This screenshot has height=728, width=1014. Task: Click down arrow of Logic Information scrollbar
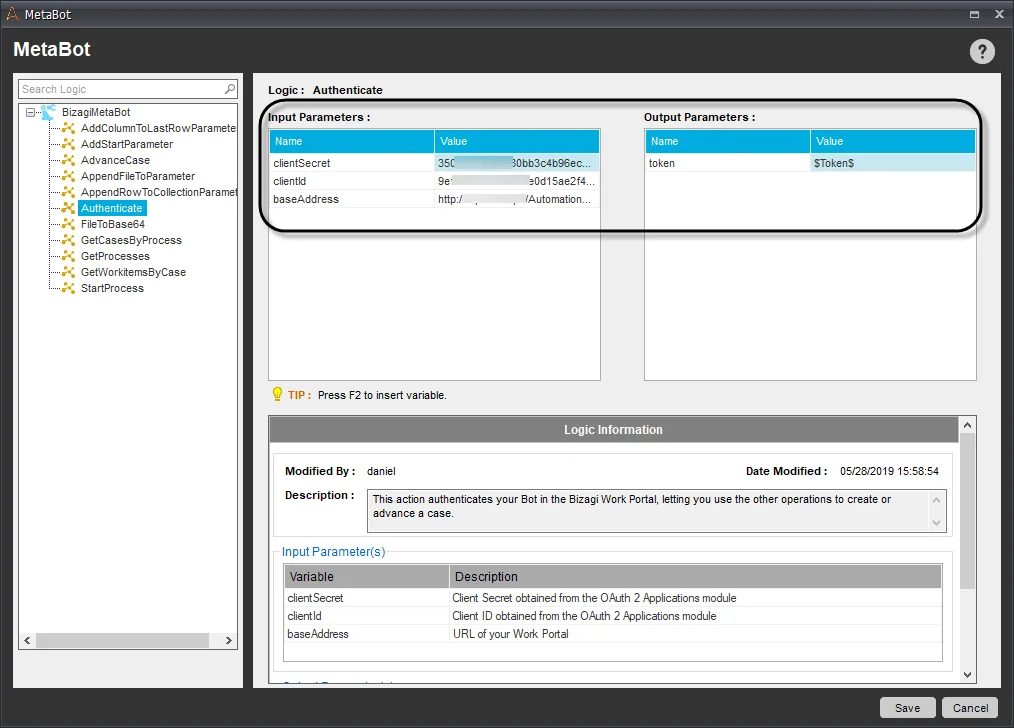pyautogui.click(x=967, y=674)
